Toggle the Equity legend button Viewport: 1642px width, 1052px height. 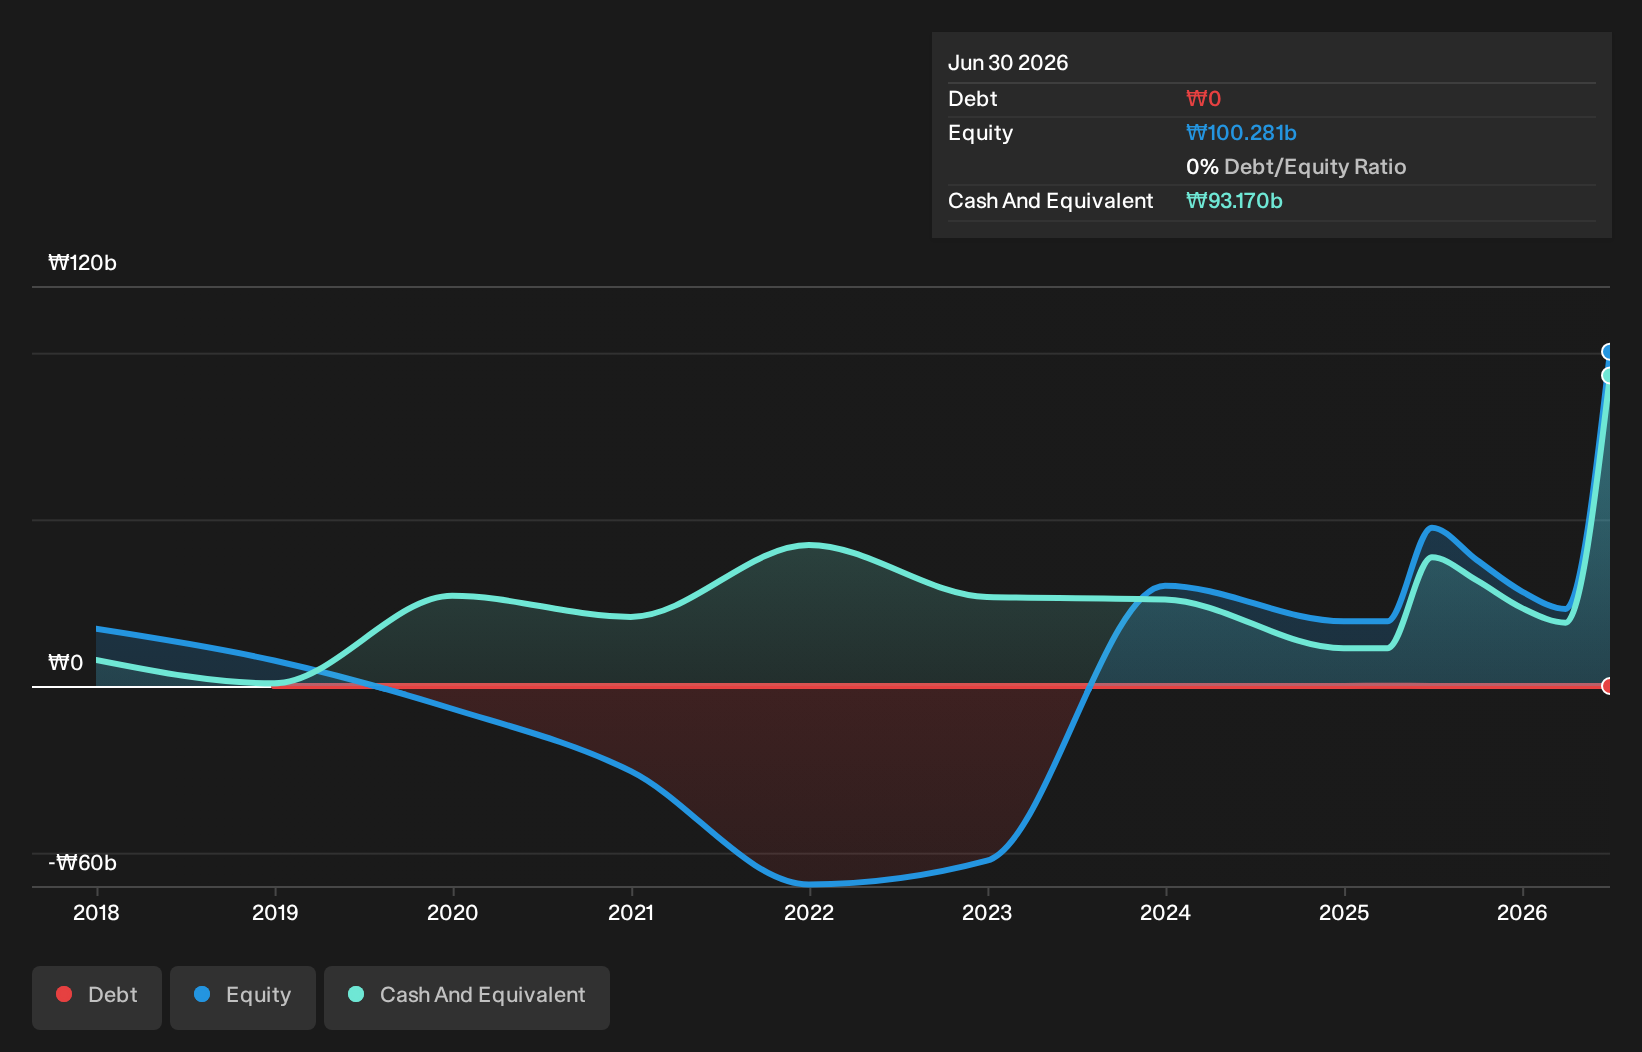coord(243,997)
